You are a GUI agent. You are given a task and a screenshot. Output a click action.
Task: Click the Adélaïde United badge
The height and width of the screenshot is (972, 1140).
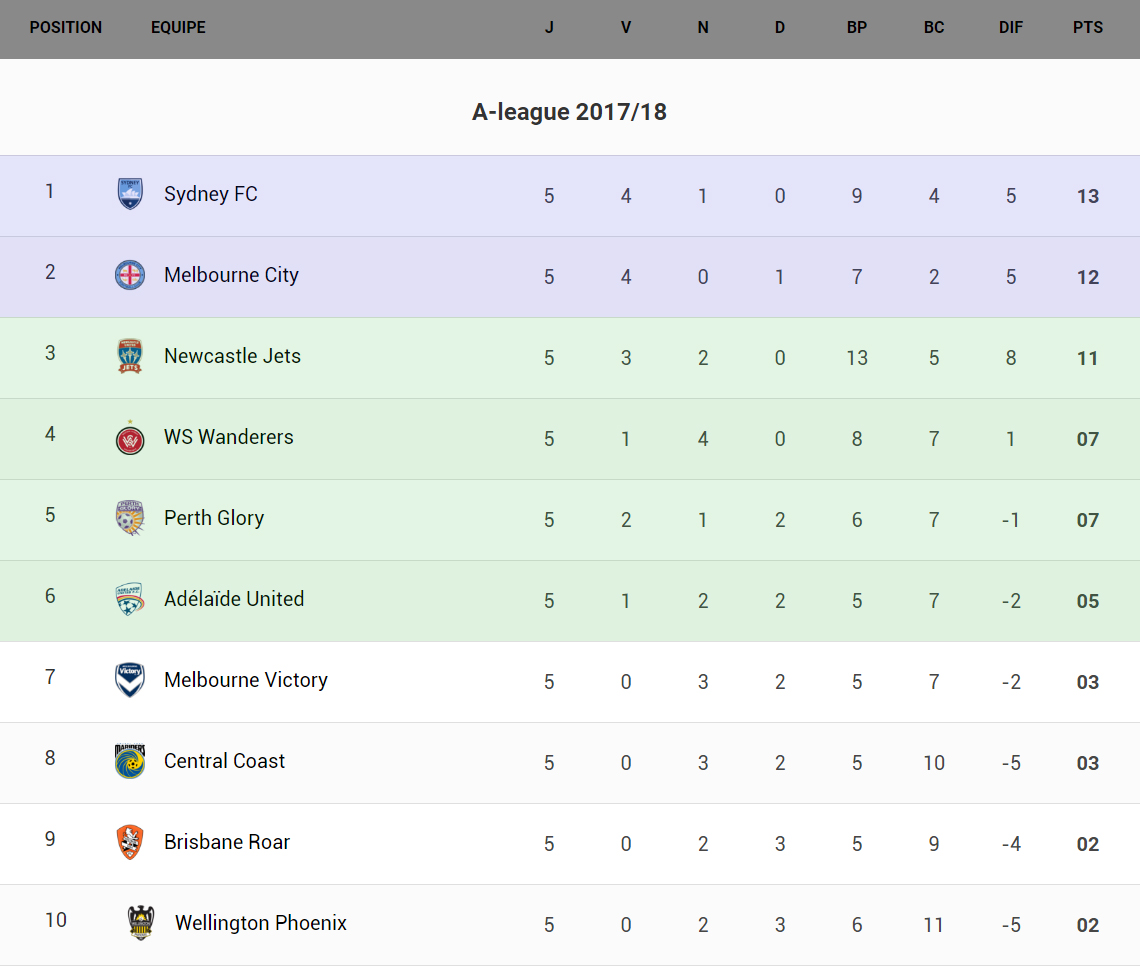point(130,599)
